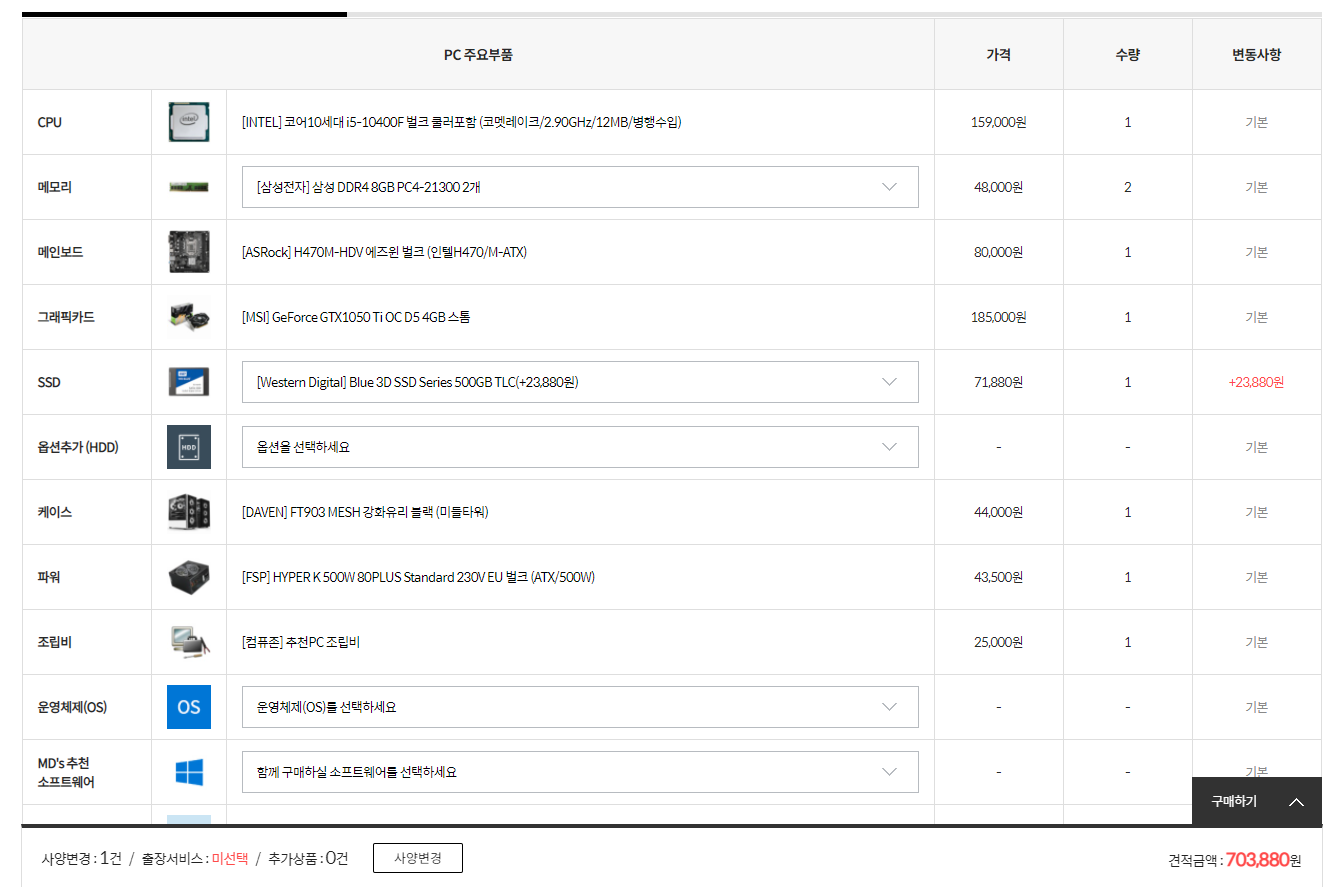
Task: Click the 변동사항 column header
Action: pyautogui.click(x=1256, y=55)
